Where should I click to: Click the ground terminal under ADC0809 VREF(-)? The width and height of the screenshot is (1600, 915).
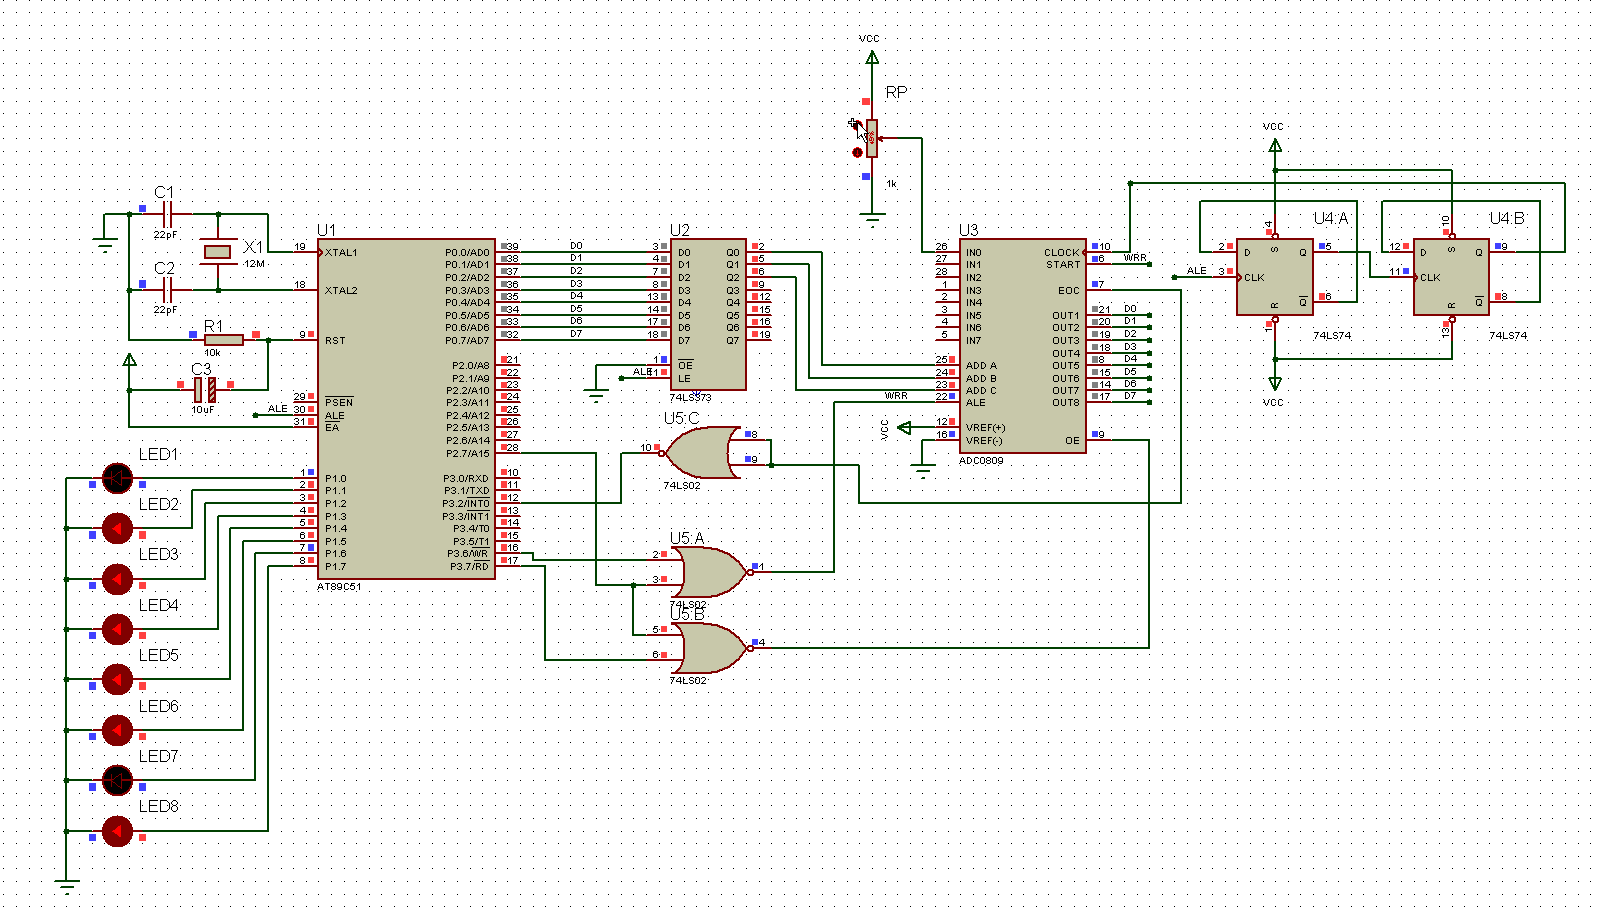click(923, 471)
